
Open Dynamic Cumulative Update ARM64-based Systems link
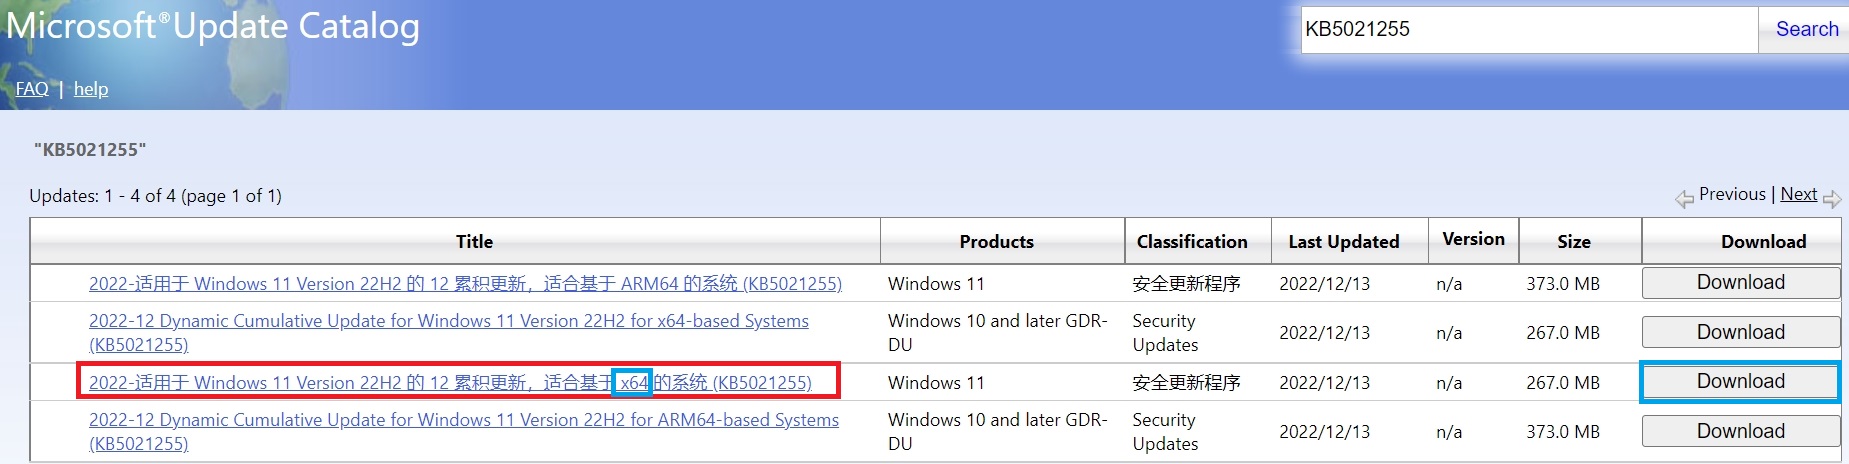tap(463, 420)
